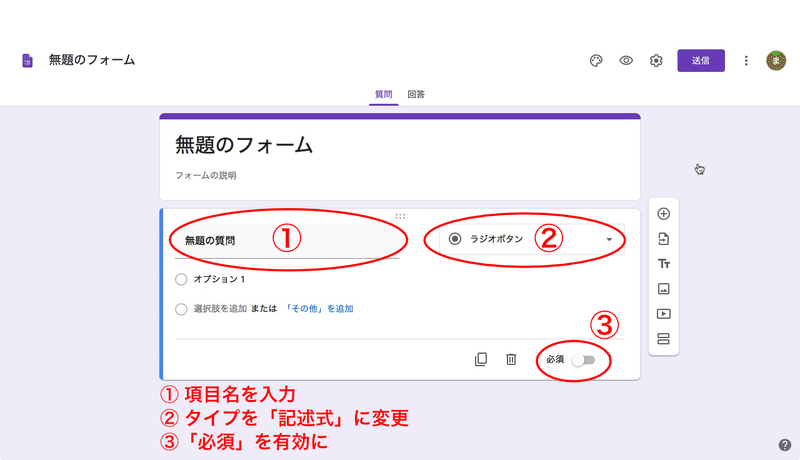800x460 pixels.
Task: Click the import questions icon
Action: (663, 239)
